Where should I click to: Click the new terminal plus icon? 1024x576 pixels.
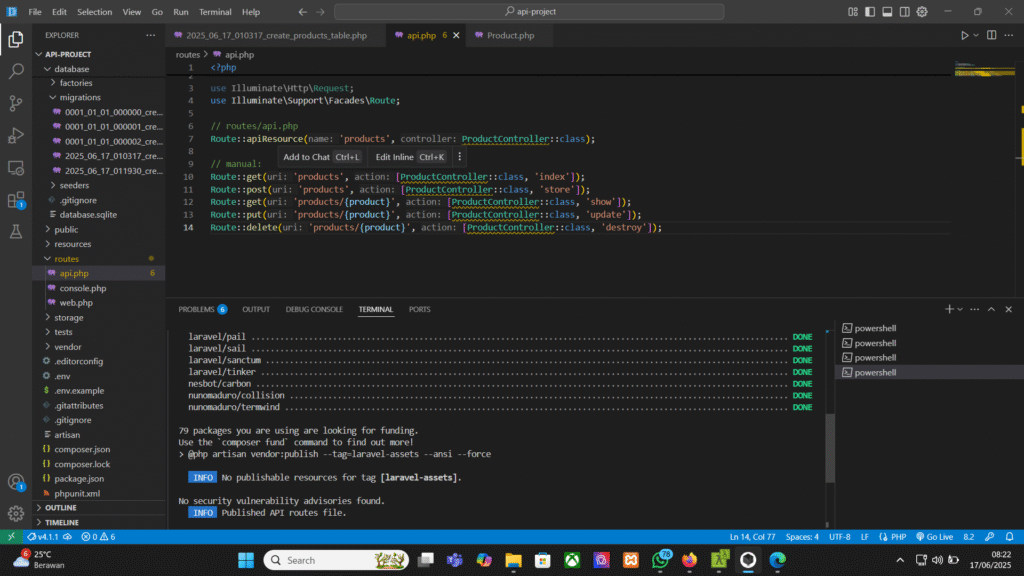[949, 310]
